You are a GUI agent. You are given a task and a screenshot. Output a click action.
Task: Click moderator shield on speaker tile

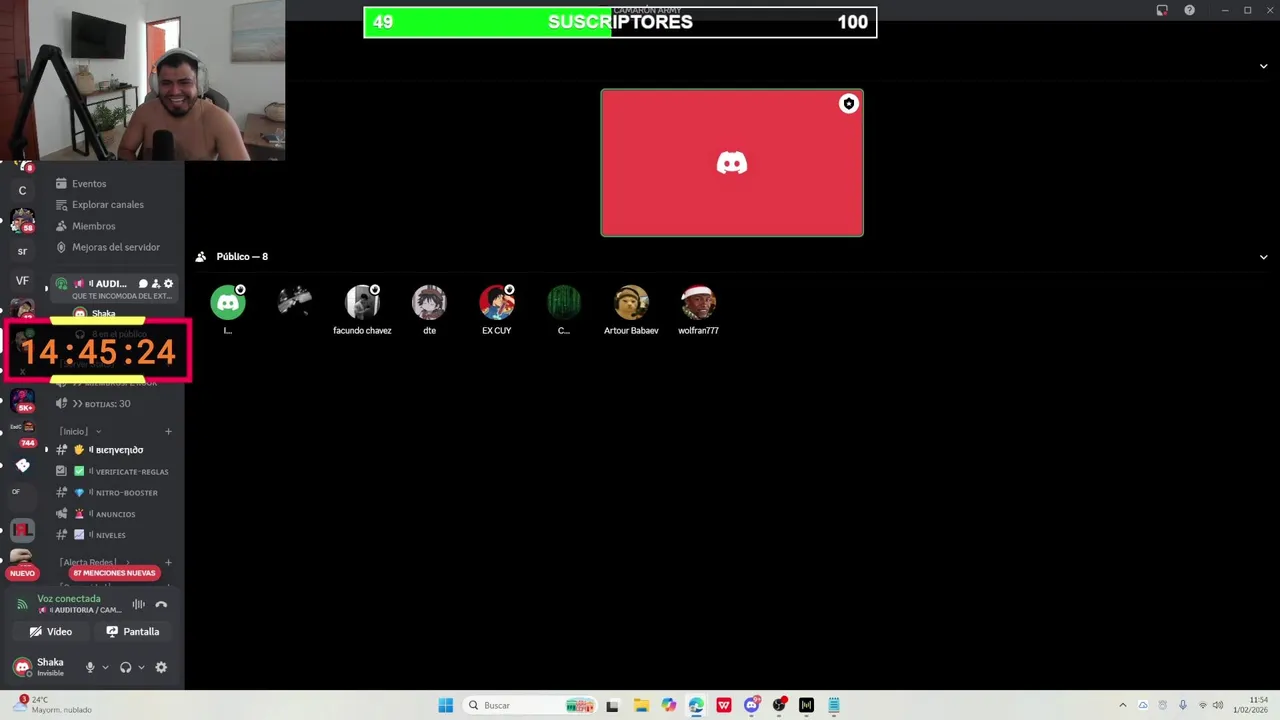coord(848,104)
